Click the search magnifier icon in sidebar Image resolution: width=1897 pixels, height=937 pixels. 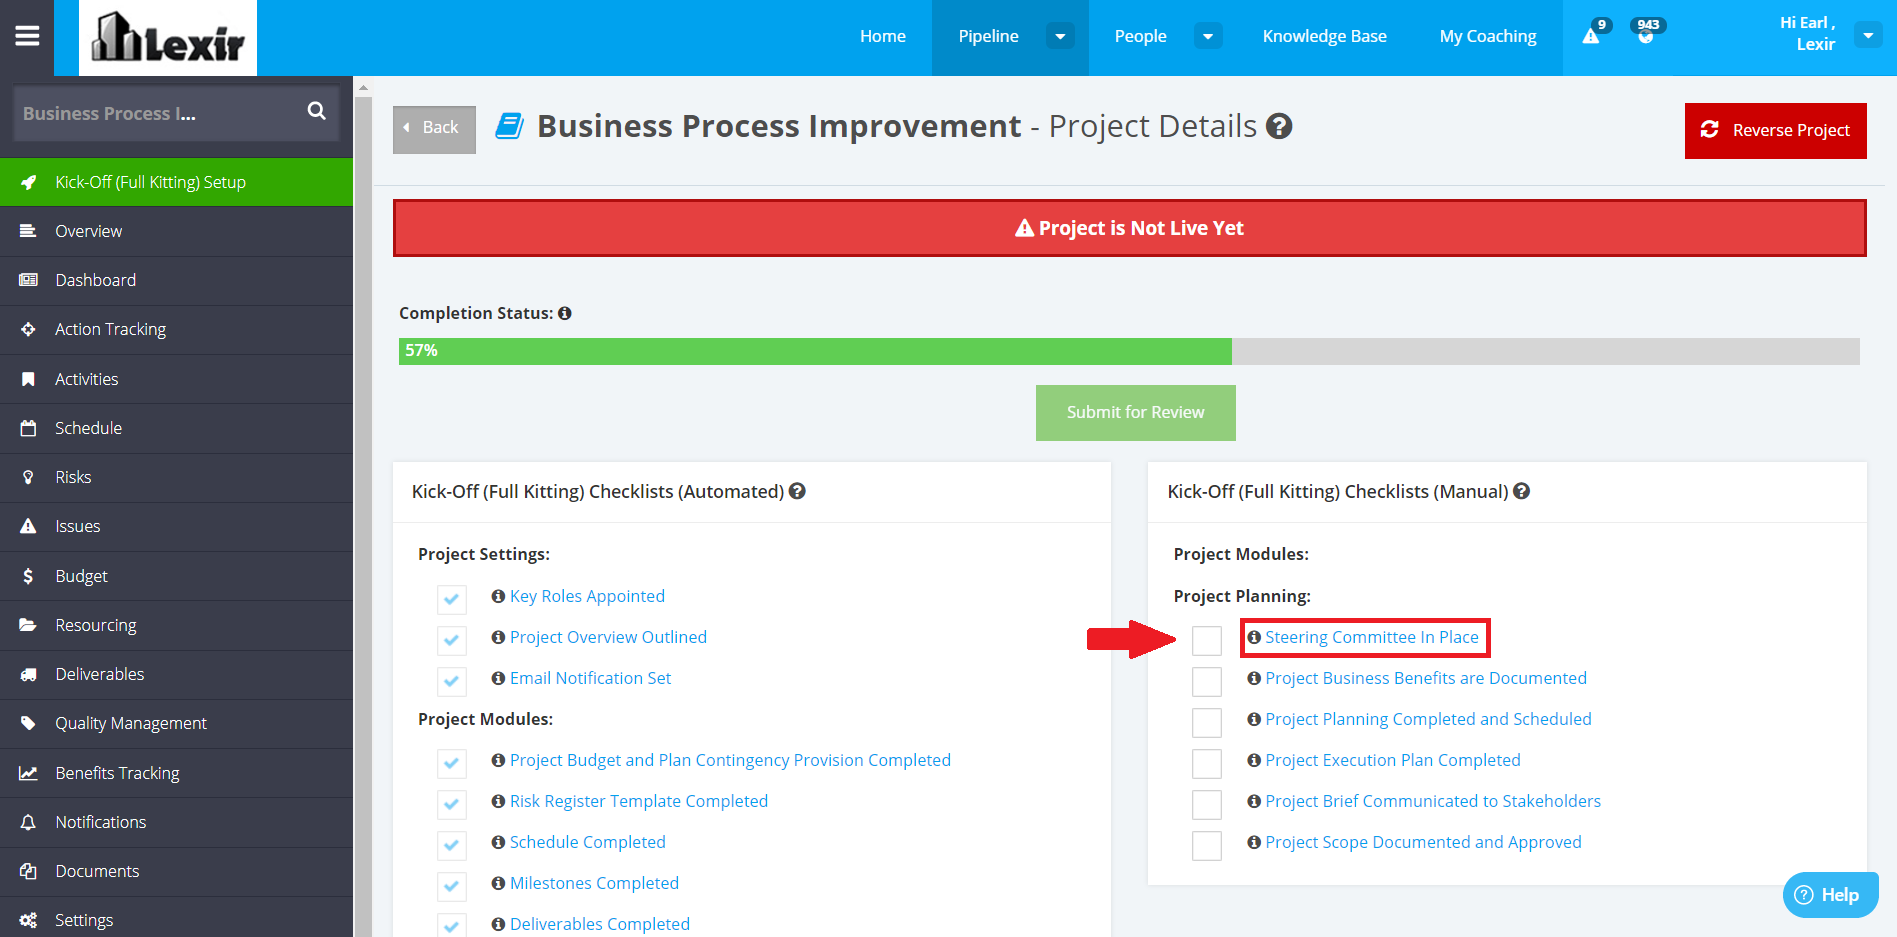pyautogui.click(x=316, y=111)
